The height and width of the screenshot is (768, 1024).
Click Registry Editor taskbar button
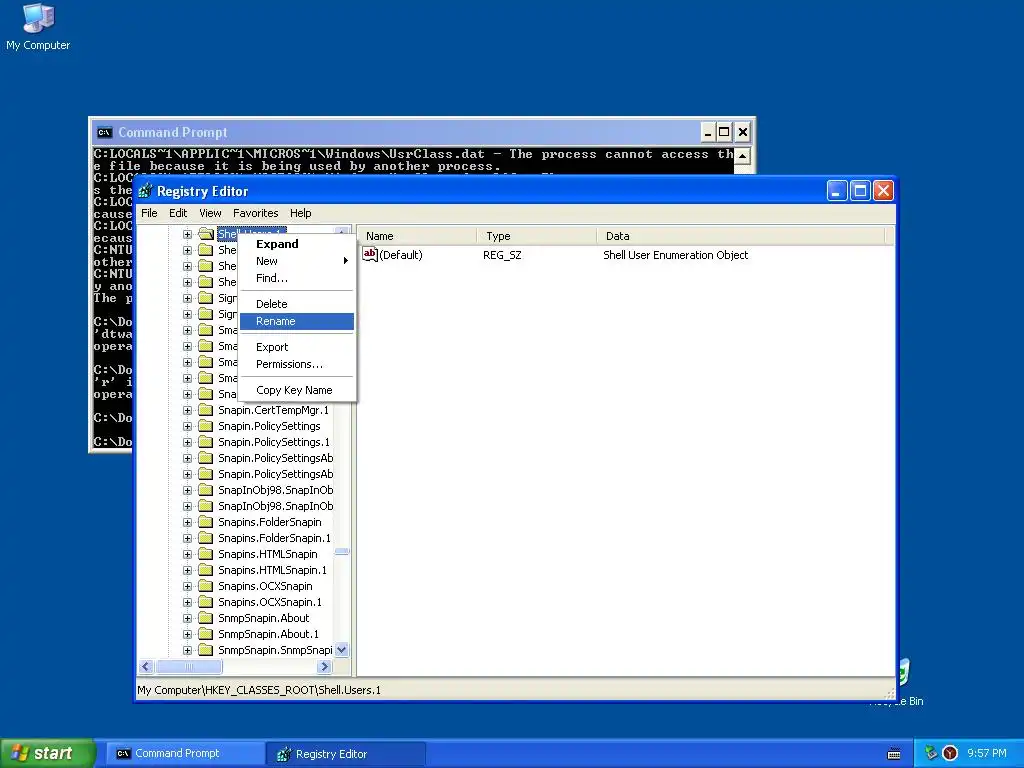click(347, 754)
